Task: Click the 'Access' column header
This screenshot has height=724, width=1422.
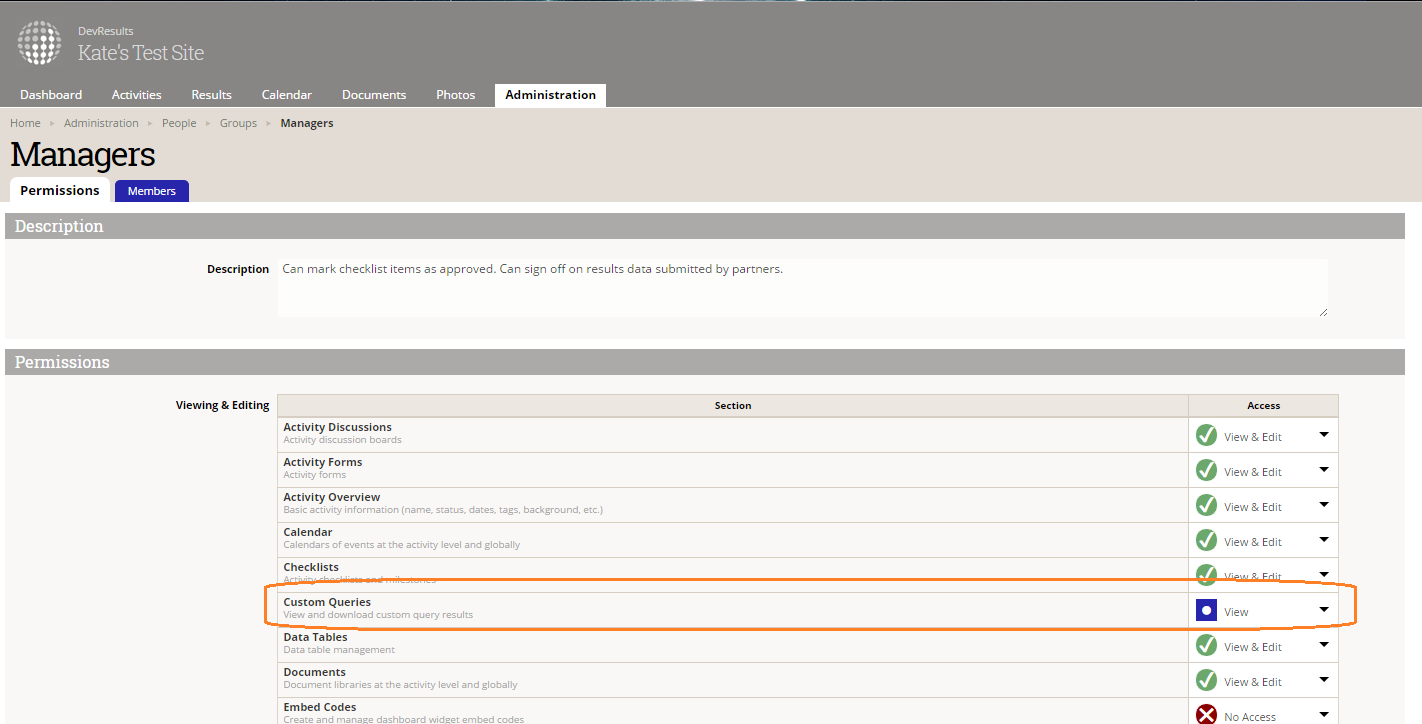Action: click(1263, 406)
